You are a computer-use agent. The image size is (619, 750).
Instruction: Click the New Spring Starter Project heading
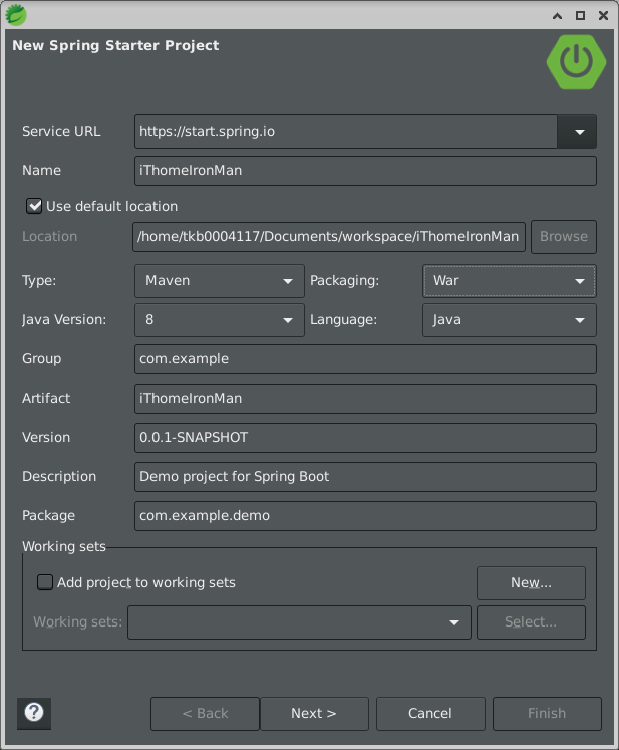[x=116, y=45]
